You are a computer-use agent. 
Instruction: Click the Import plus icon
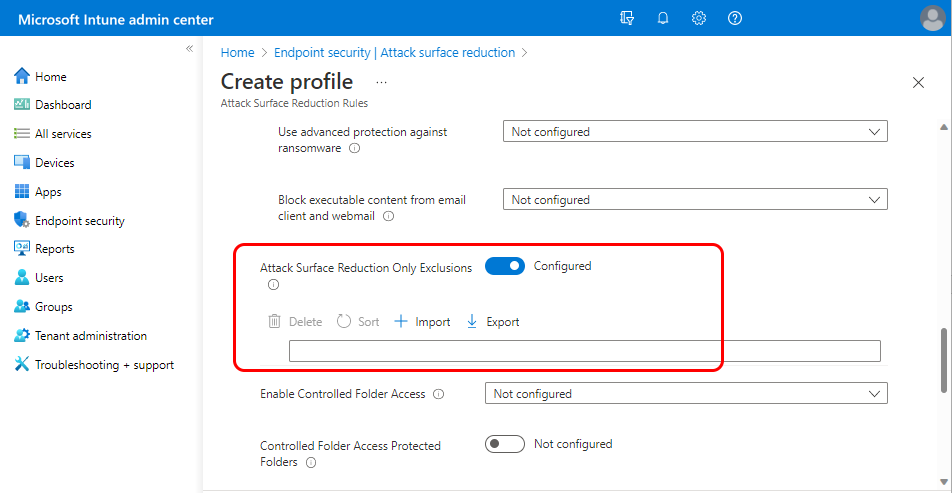point(401,322)
